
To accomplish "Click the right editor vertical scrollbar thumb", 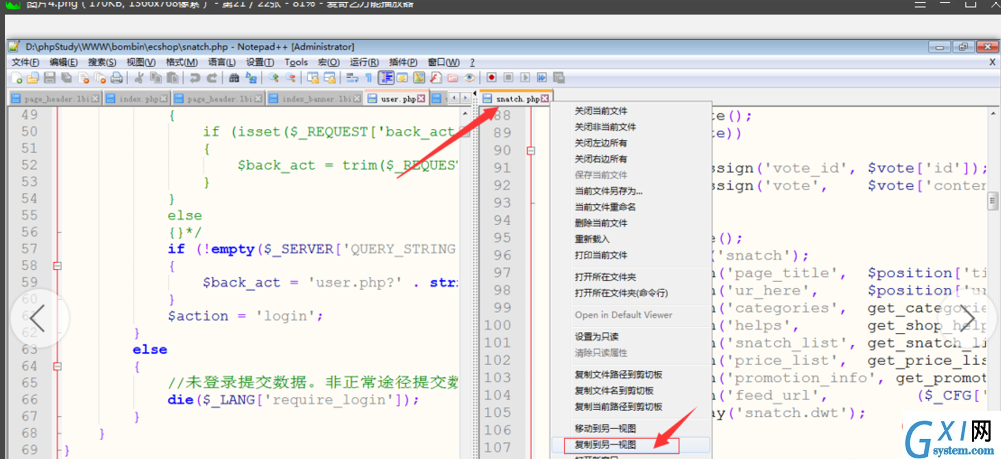I will [x=993, y=201].
